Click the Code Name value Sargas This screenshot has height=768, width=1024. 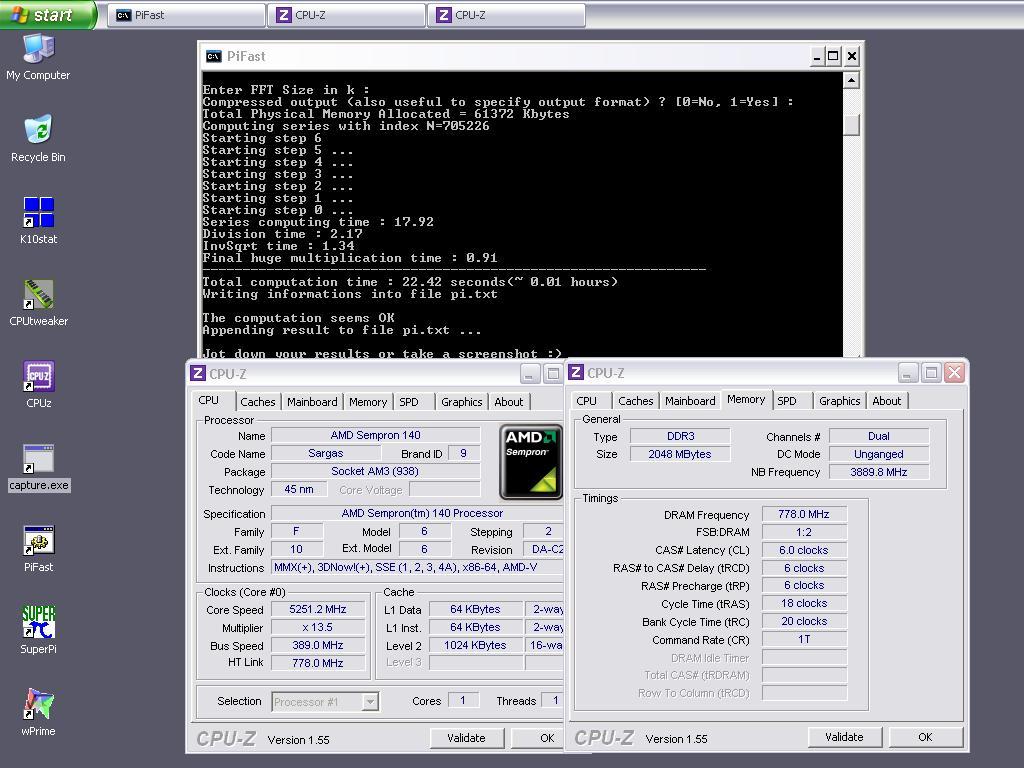pos(325,453)
